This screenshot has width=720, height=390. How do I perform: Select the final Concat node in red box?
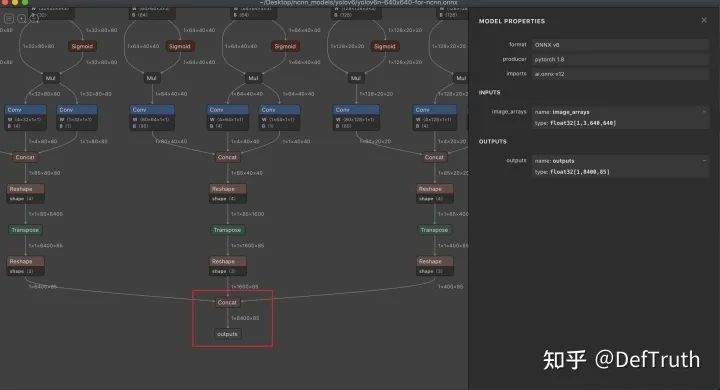coord(227,302)
